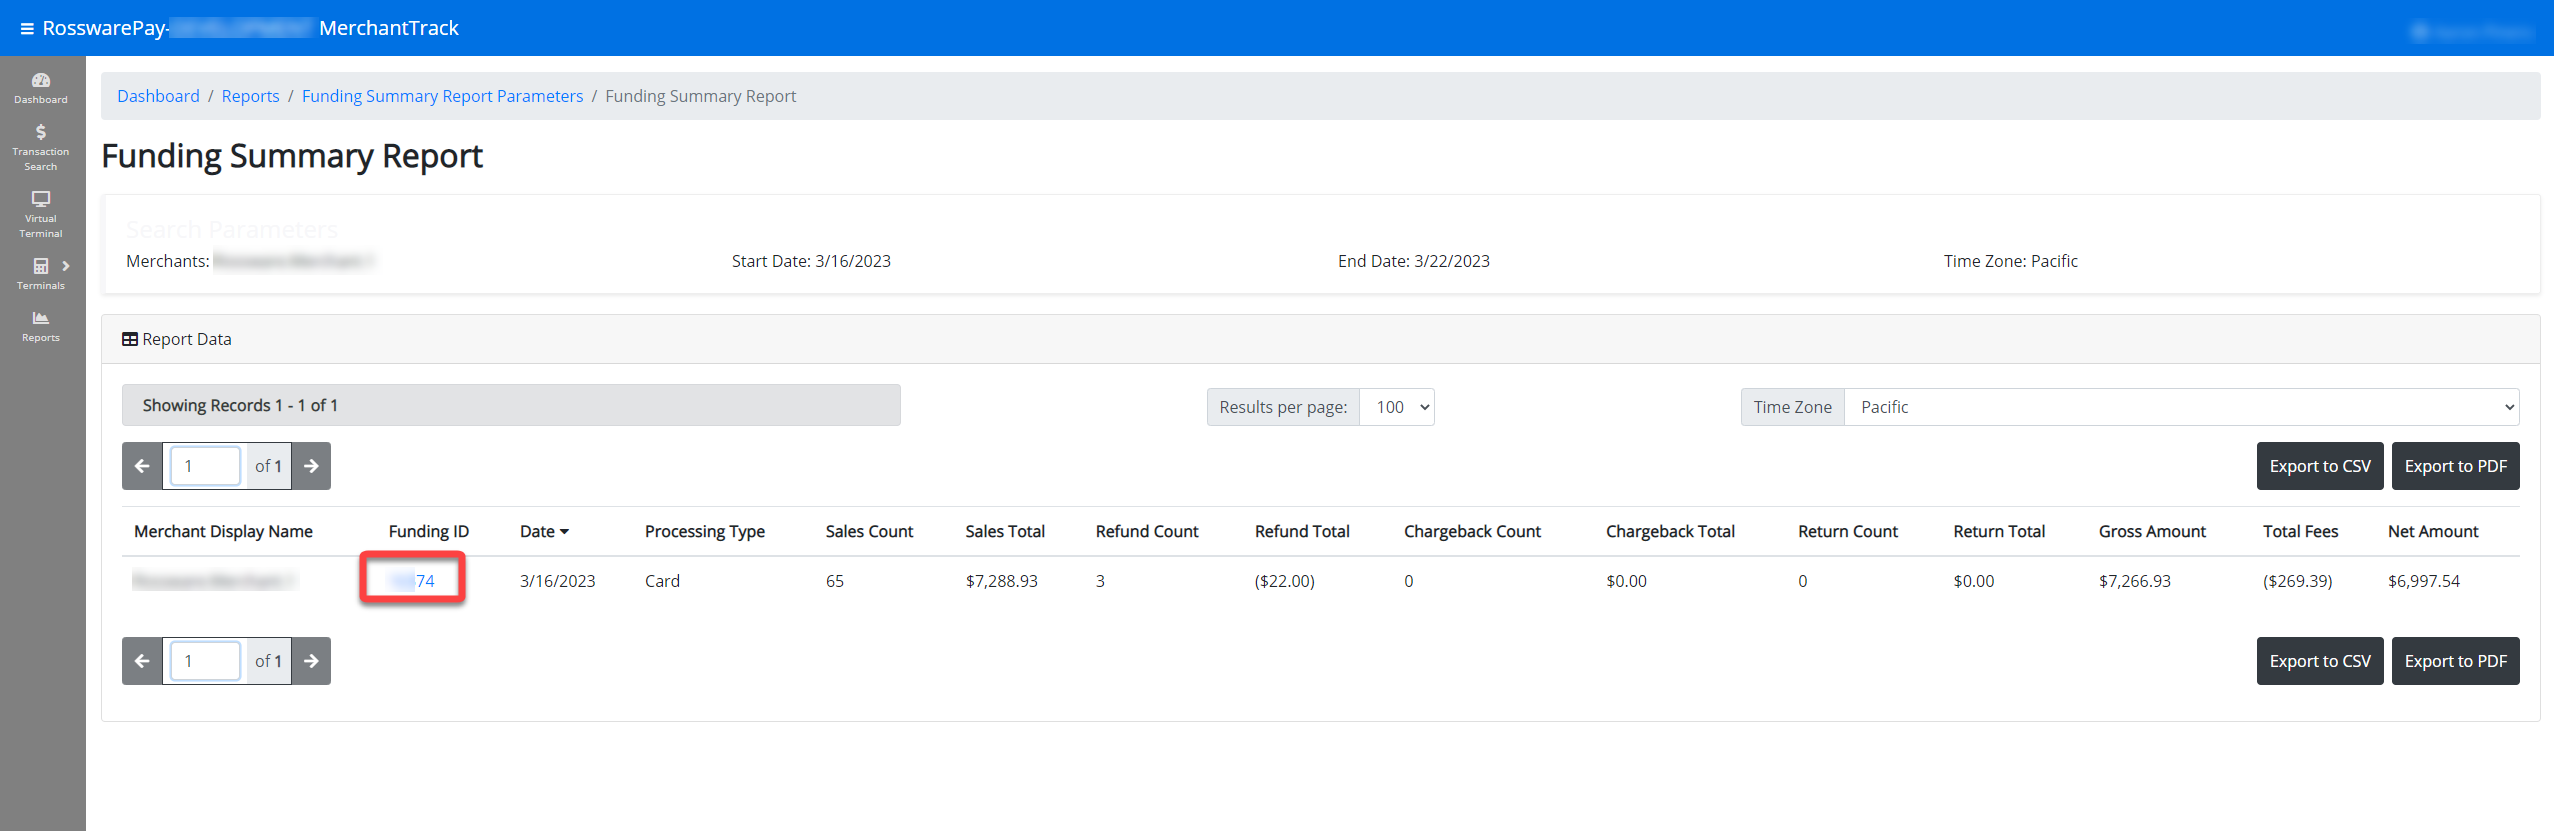Click the top Export to PDF button
The height and width of the screenshot is (831, 2554).
tap(2455, 466)
